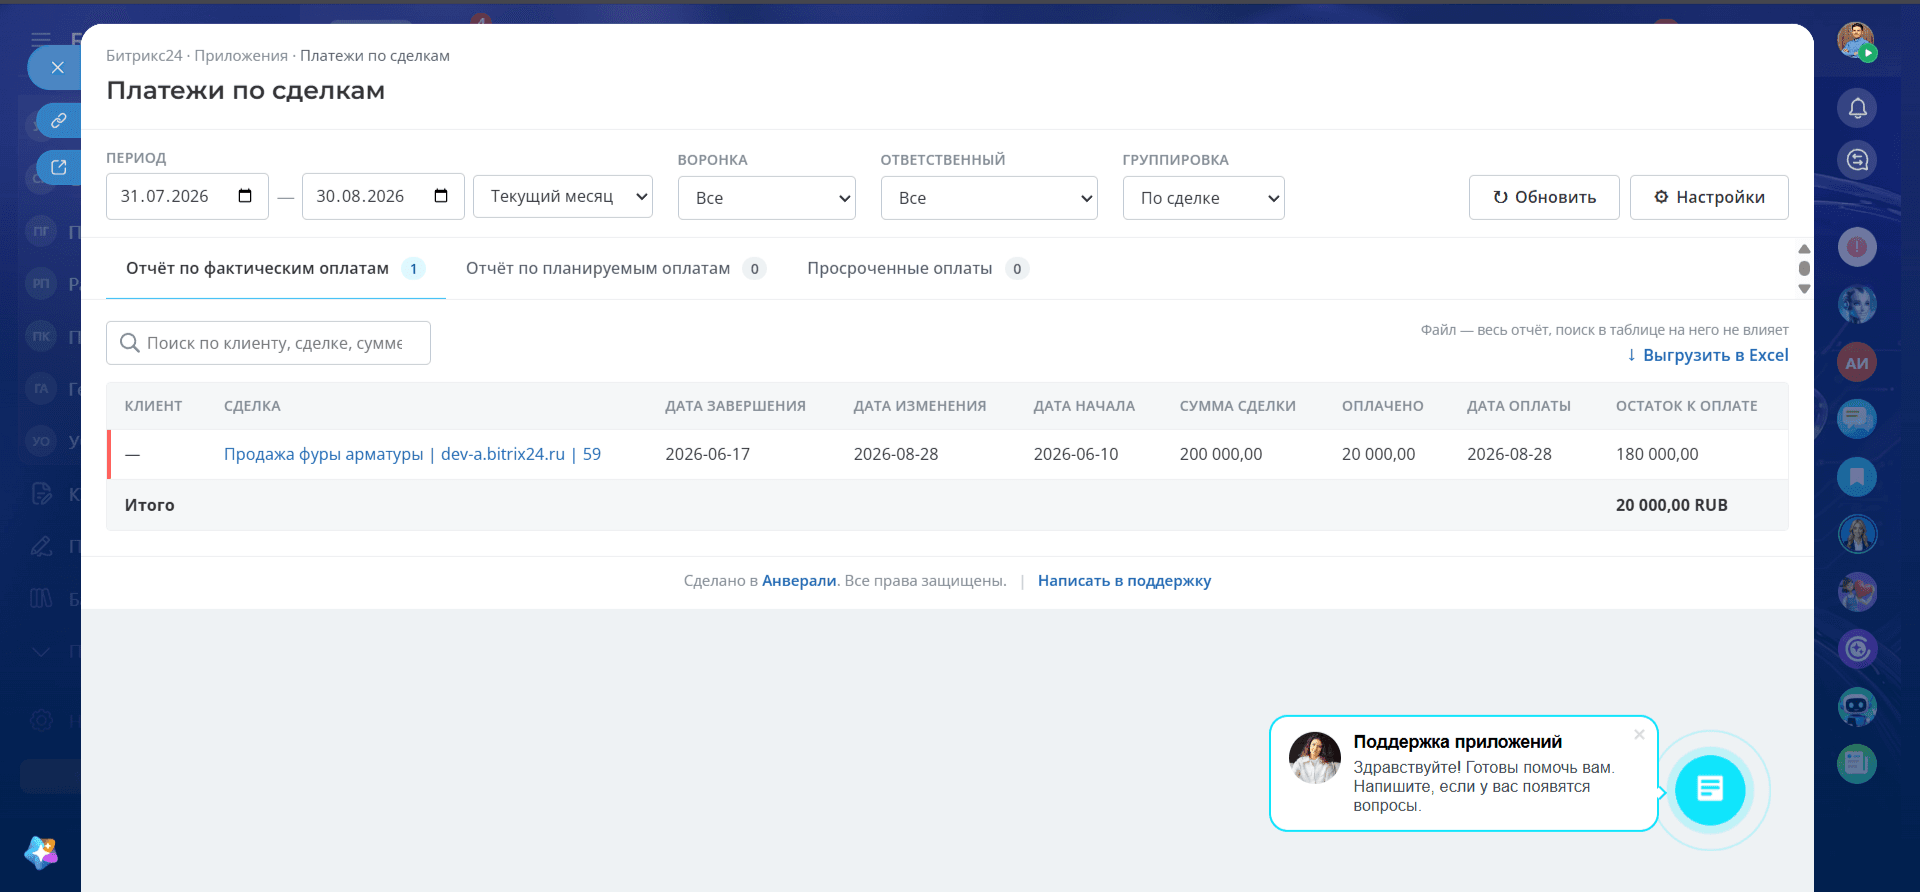This screenshot has width=1920, height=892.
Task: Open the blonde woman avatar chat
Action: point(1857,534)
